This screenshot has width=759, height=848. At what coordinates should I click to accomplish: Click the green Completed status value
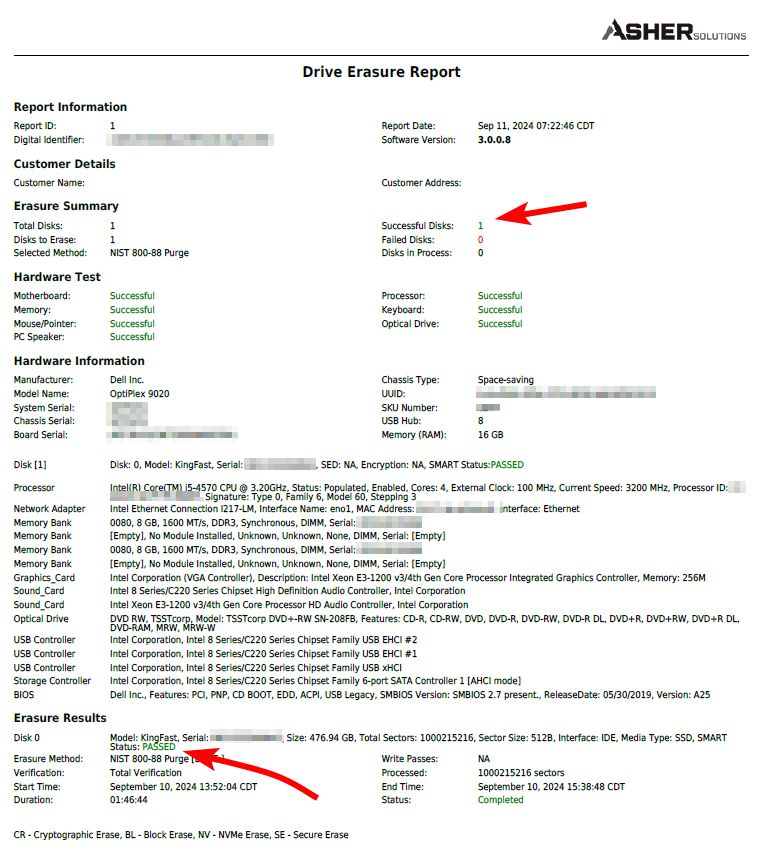click(500, 800)
